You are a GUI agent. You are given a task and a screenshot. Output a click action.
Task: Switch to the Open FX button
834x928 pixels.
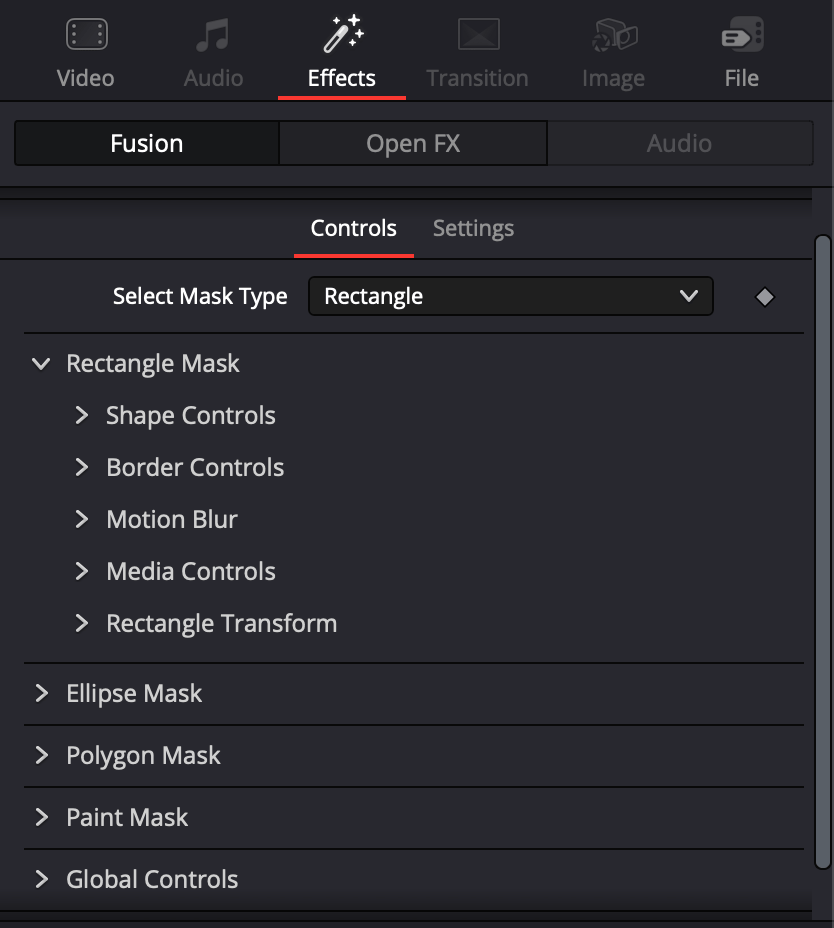[413, 143]
